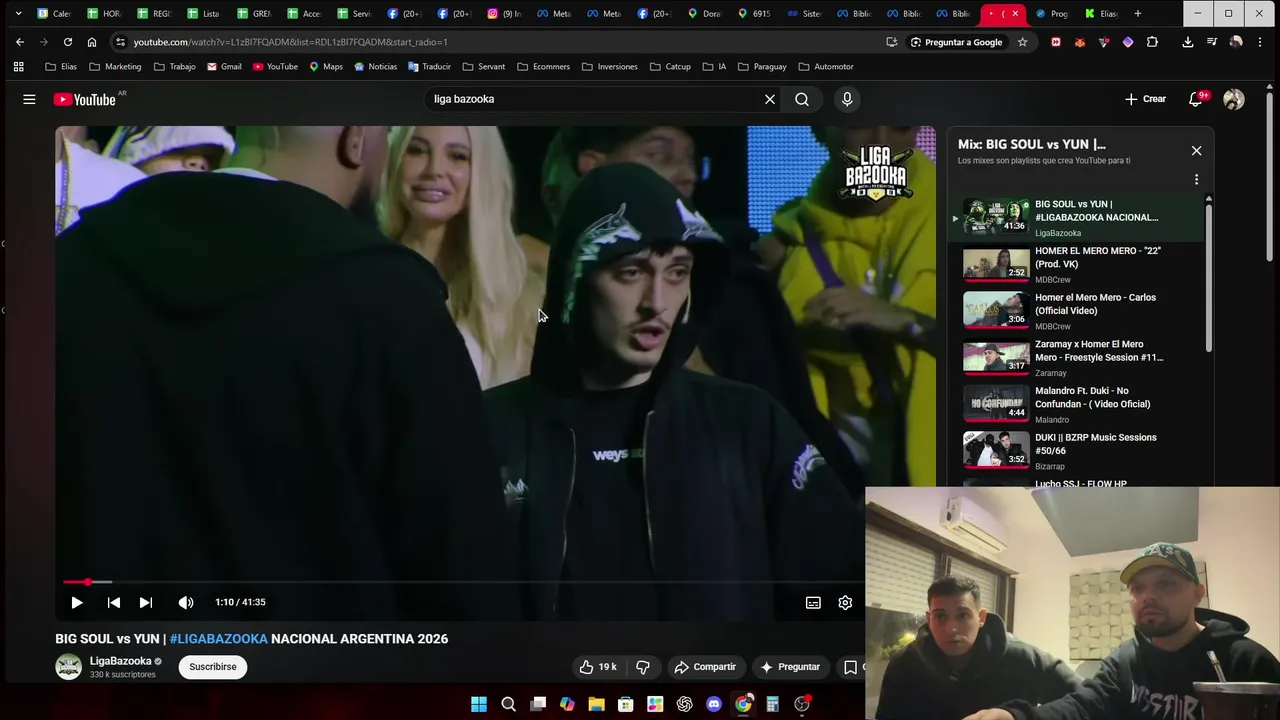Open the Ecommers bookmarks folder
This screenshot has width=1280, height=720.
coord(543,67)
